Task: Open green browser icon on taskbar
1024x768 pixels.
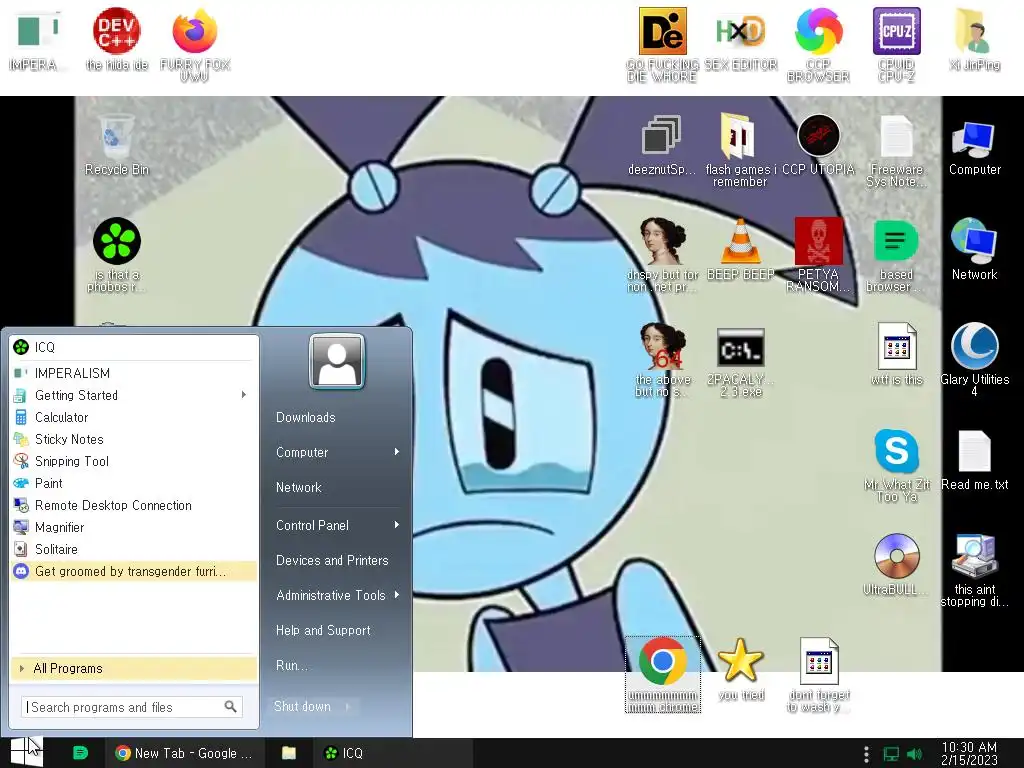Action: 80,753
